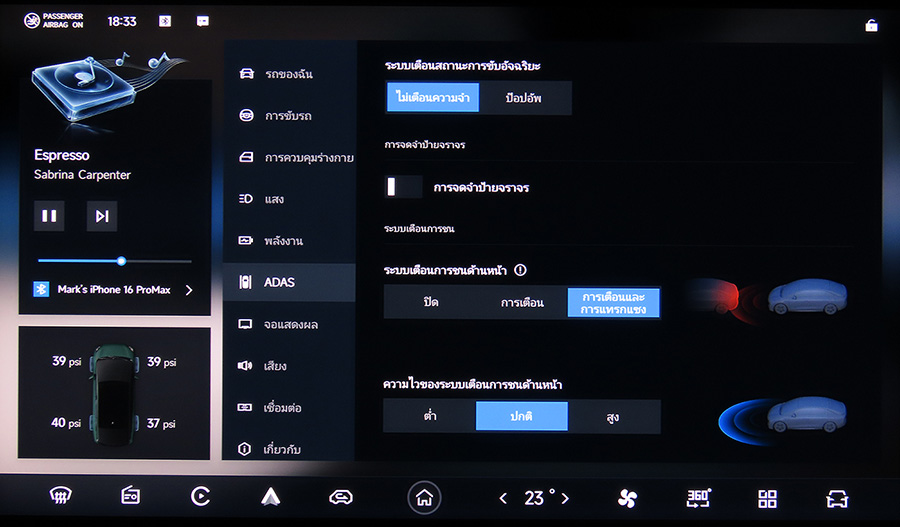Image resolution: width=900 pixels, height=527 pixels.
Task: Open the ADAS settings menu
Action: tap(289, 283)
